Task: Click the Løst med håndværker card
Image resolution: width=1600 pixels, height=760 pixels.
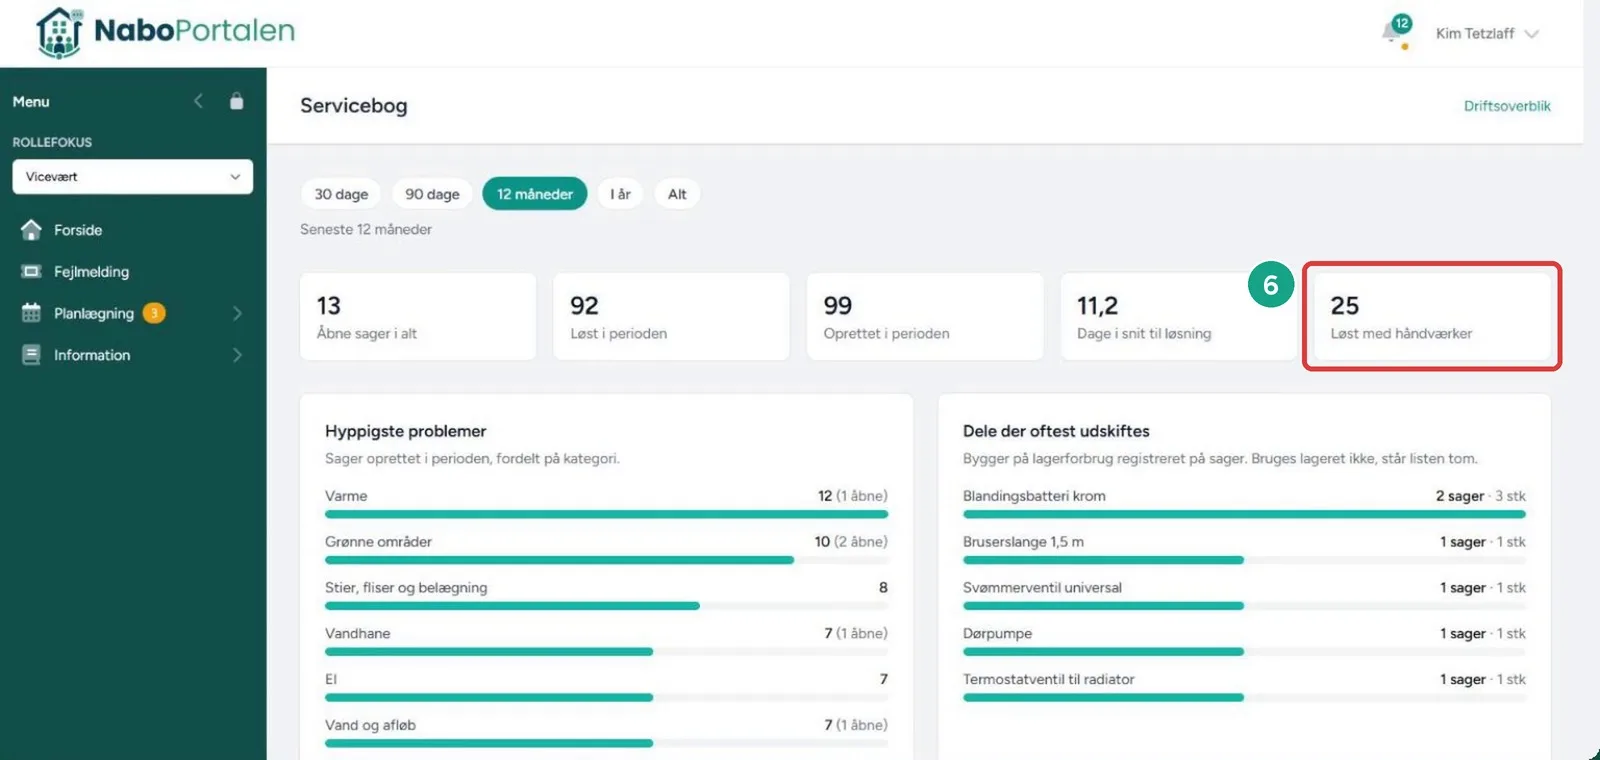Action: 1431,316
